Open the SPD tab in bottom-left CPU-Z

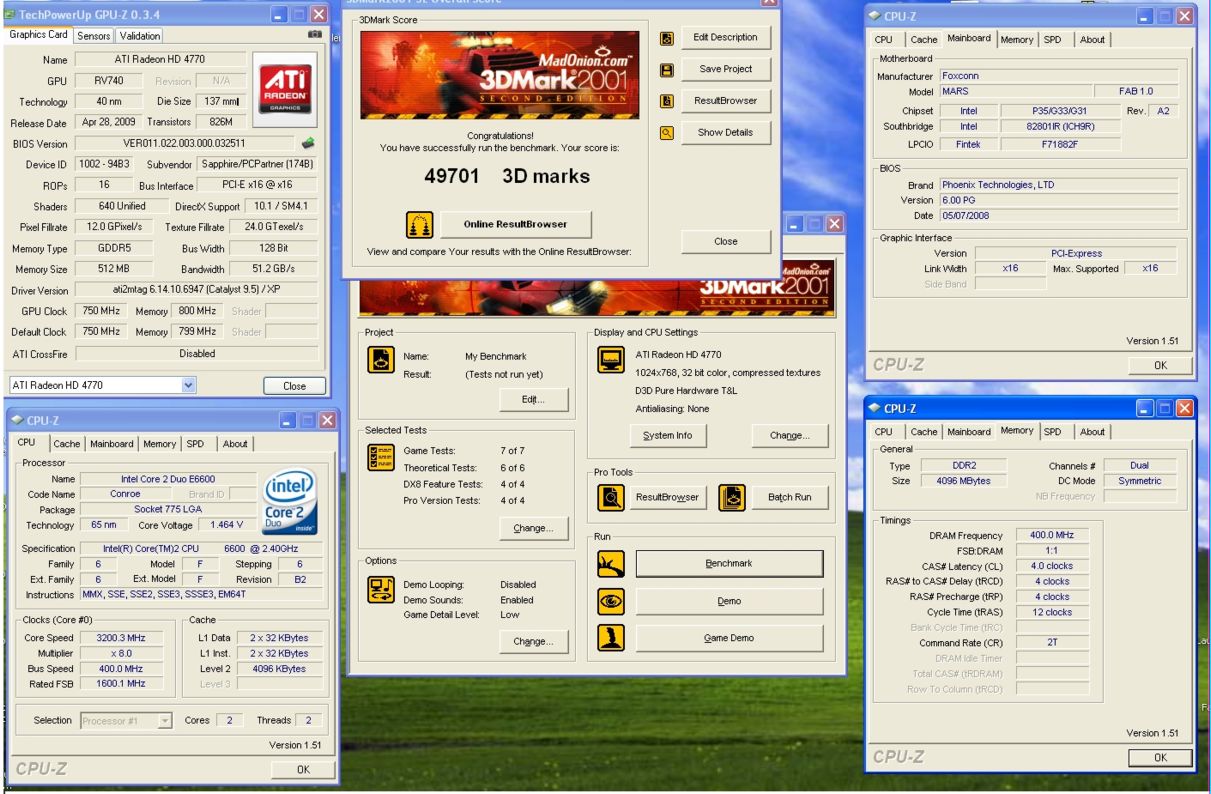click(196, 444)
